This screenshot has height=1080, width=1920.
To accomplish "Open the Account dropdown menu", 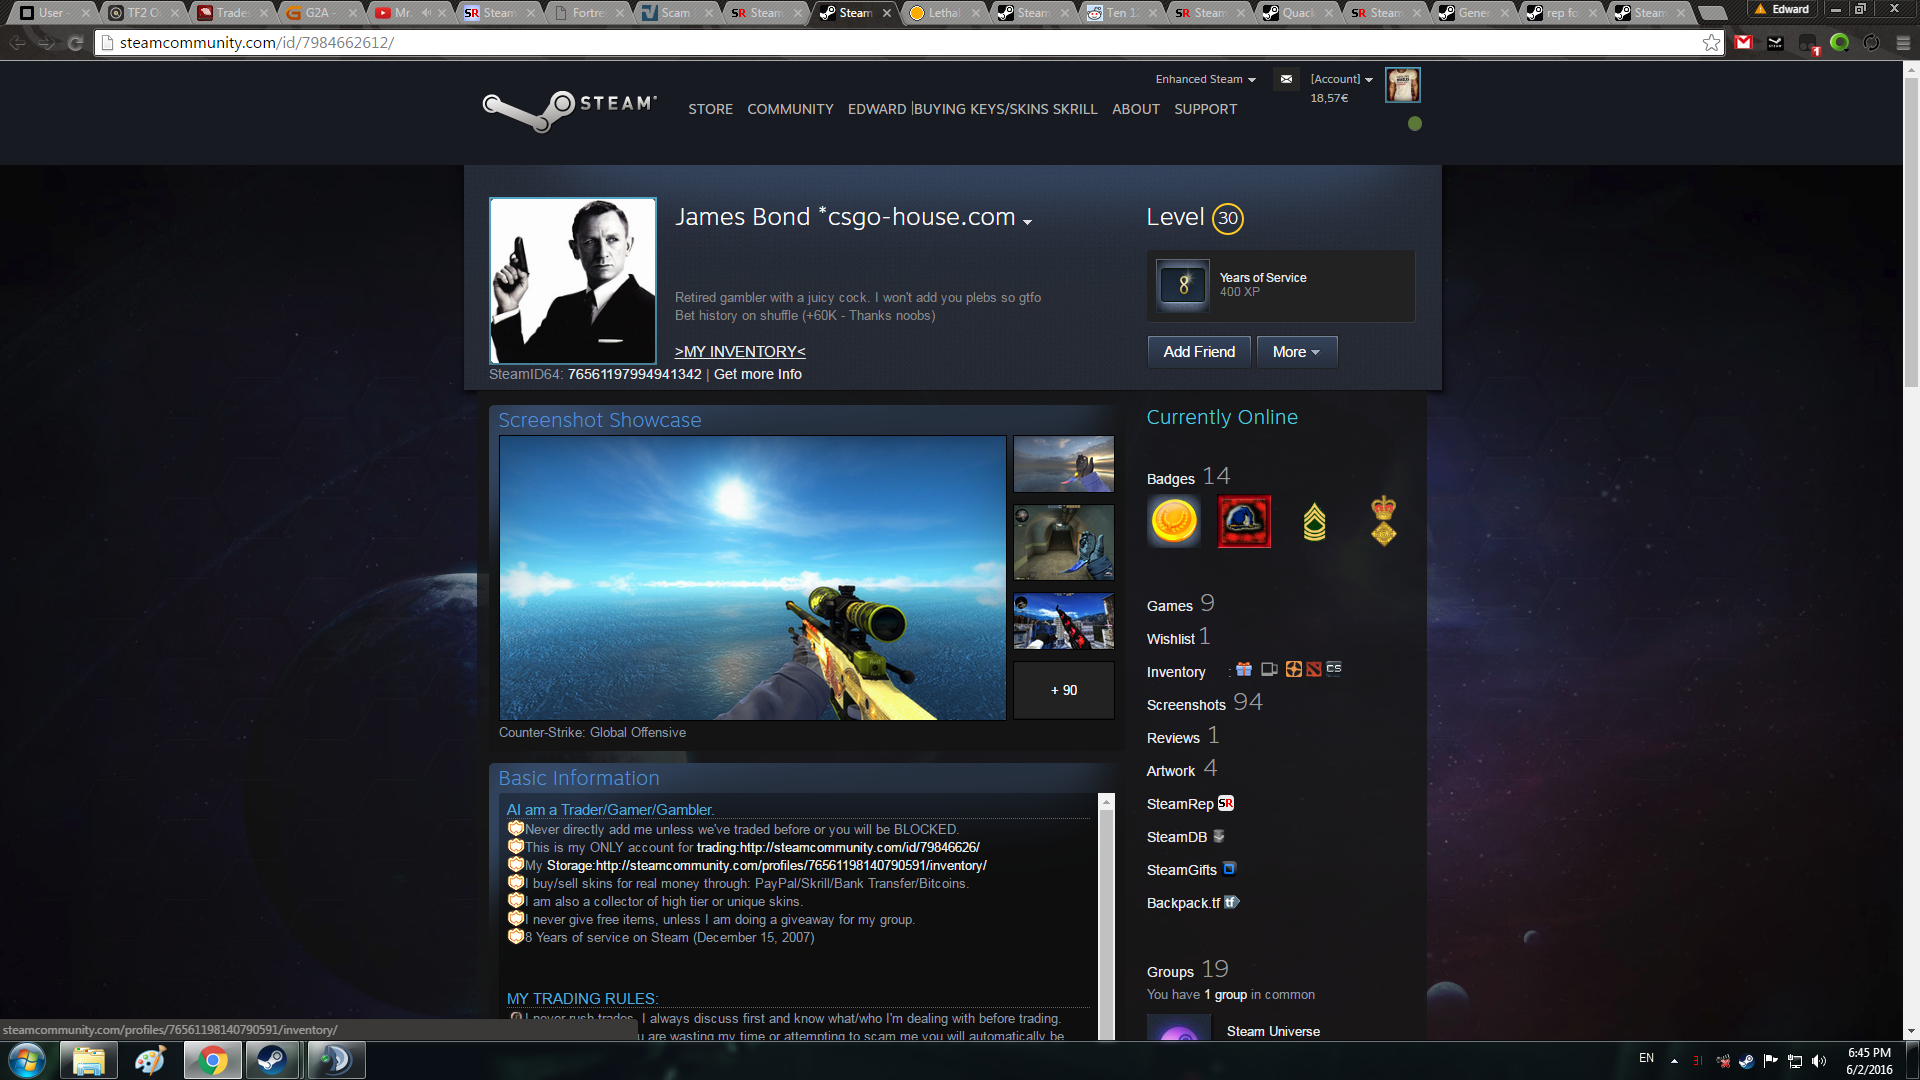I will [1341, 79].
